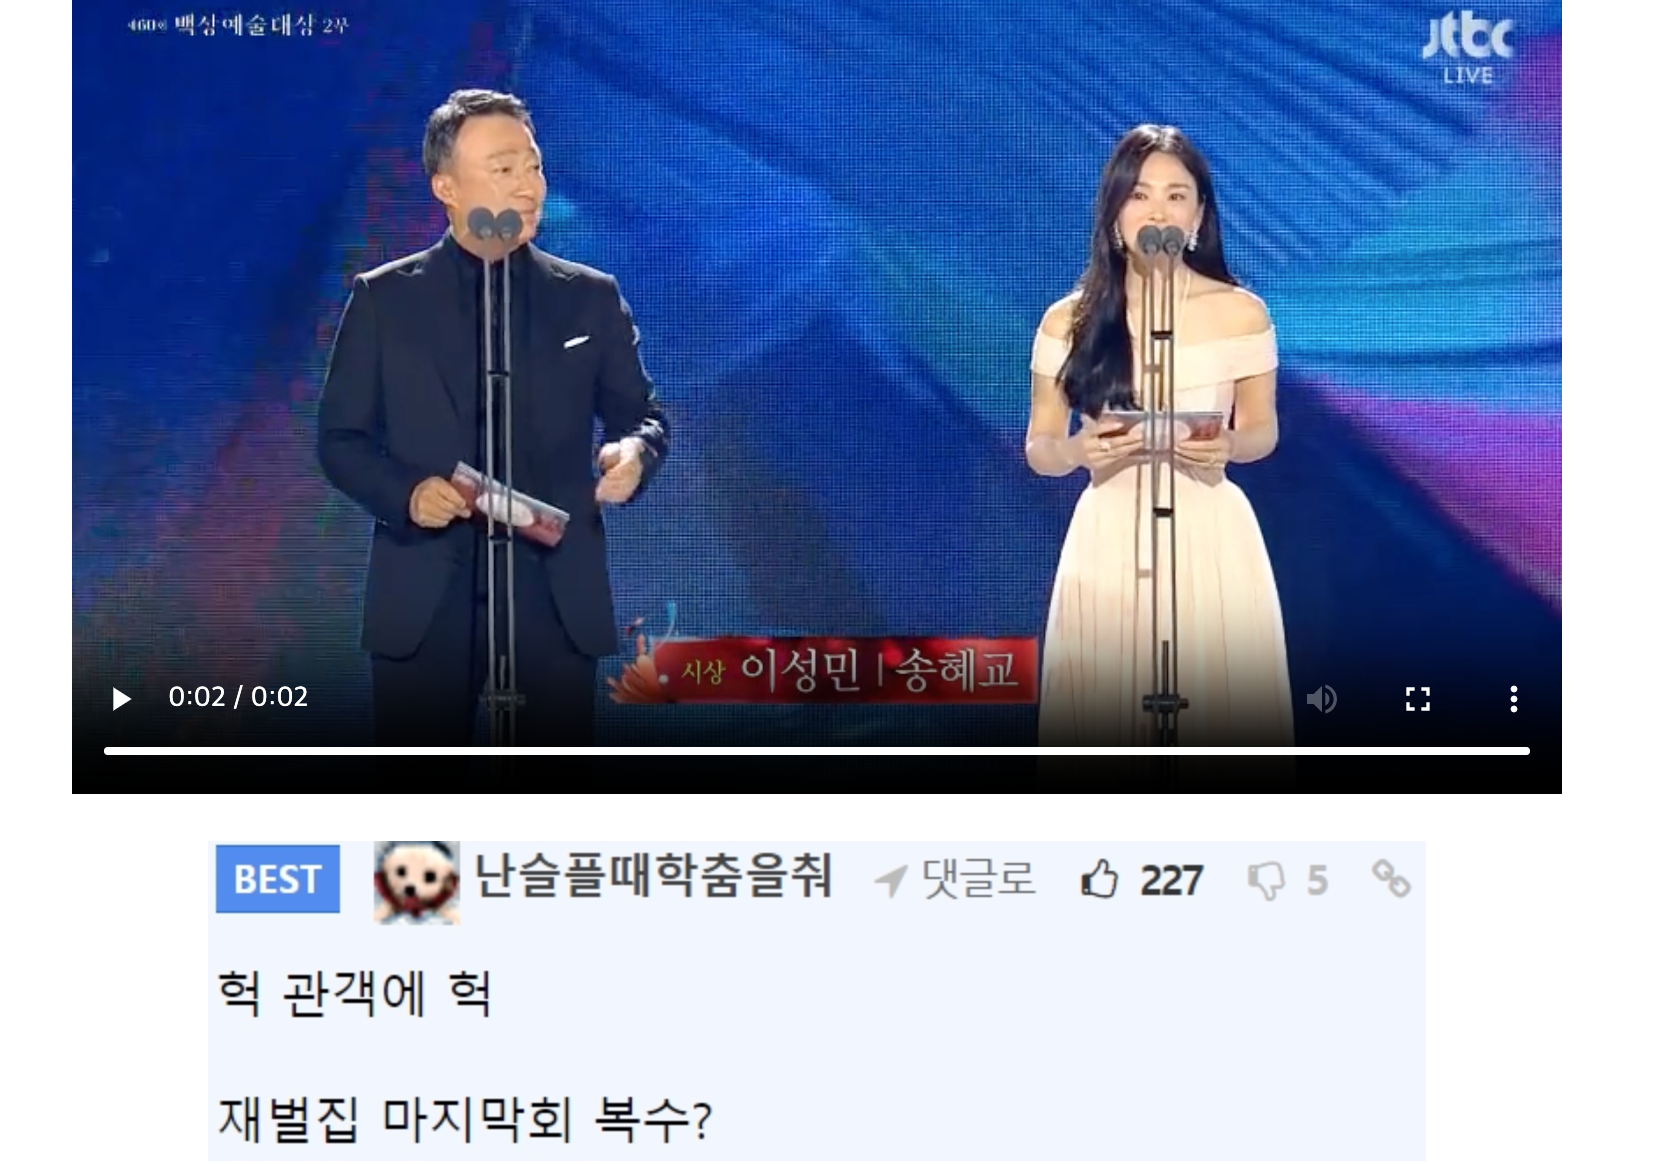Image resolution: width=1668 pixels, height=1164 pixels.
Task: Open the profile of user 난슬플때학춤을춰
Action: (653, 877)
